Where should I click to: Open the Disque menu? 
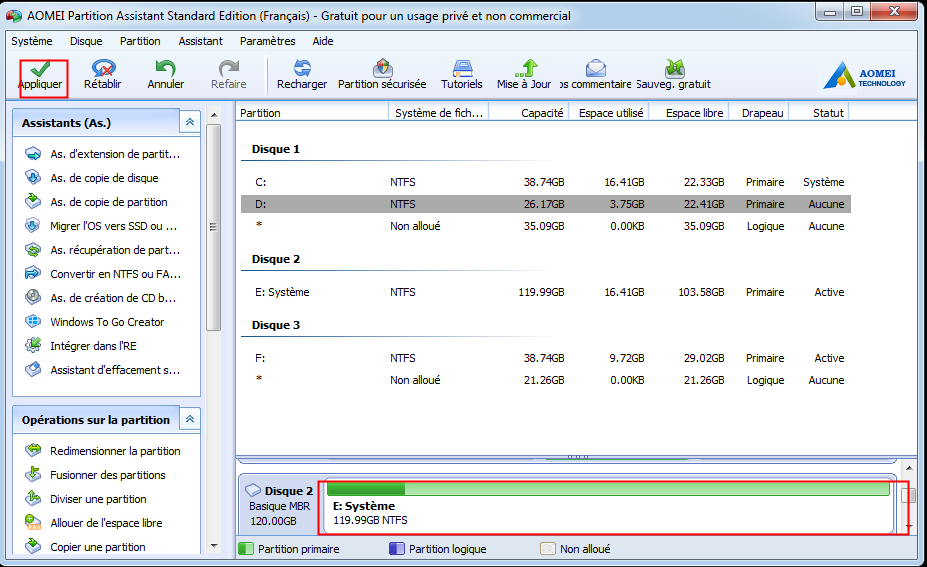point(86,41)
